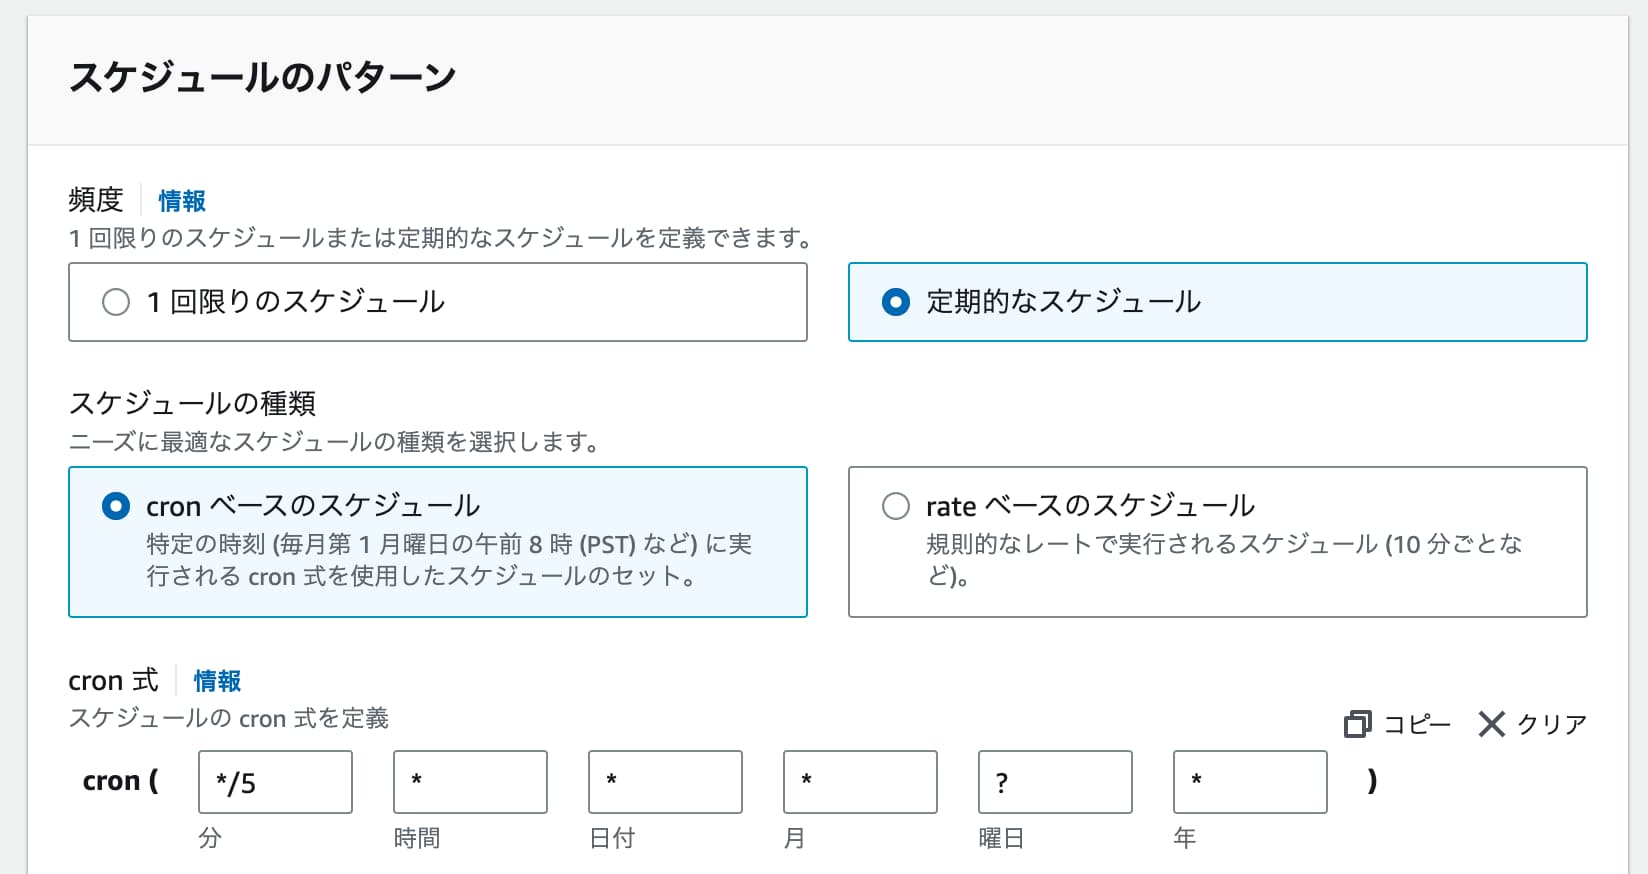
Task: Open the 情報 link next to 頻度
Action: tap(182, 201)
